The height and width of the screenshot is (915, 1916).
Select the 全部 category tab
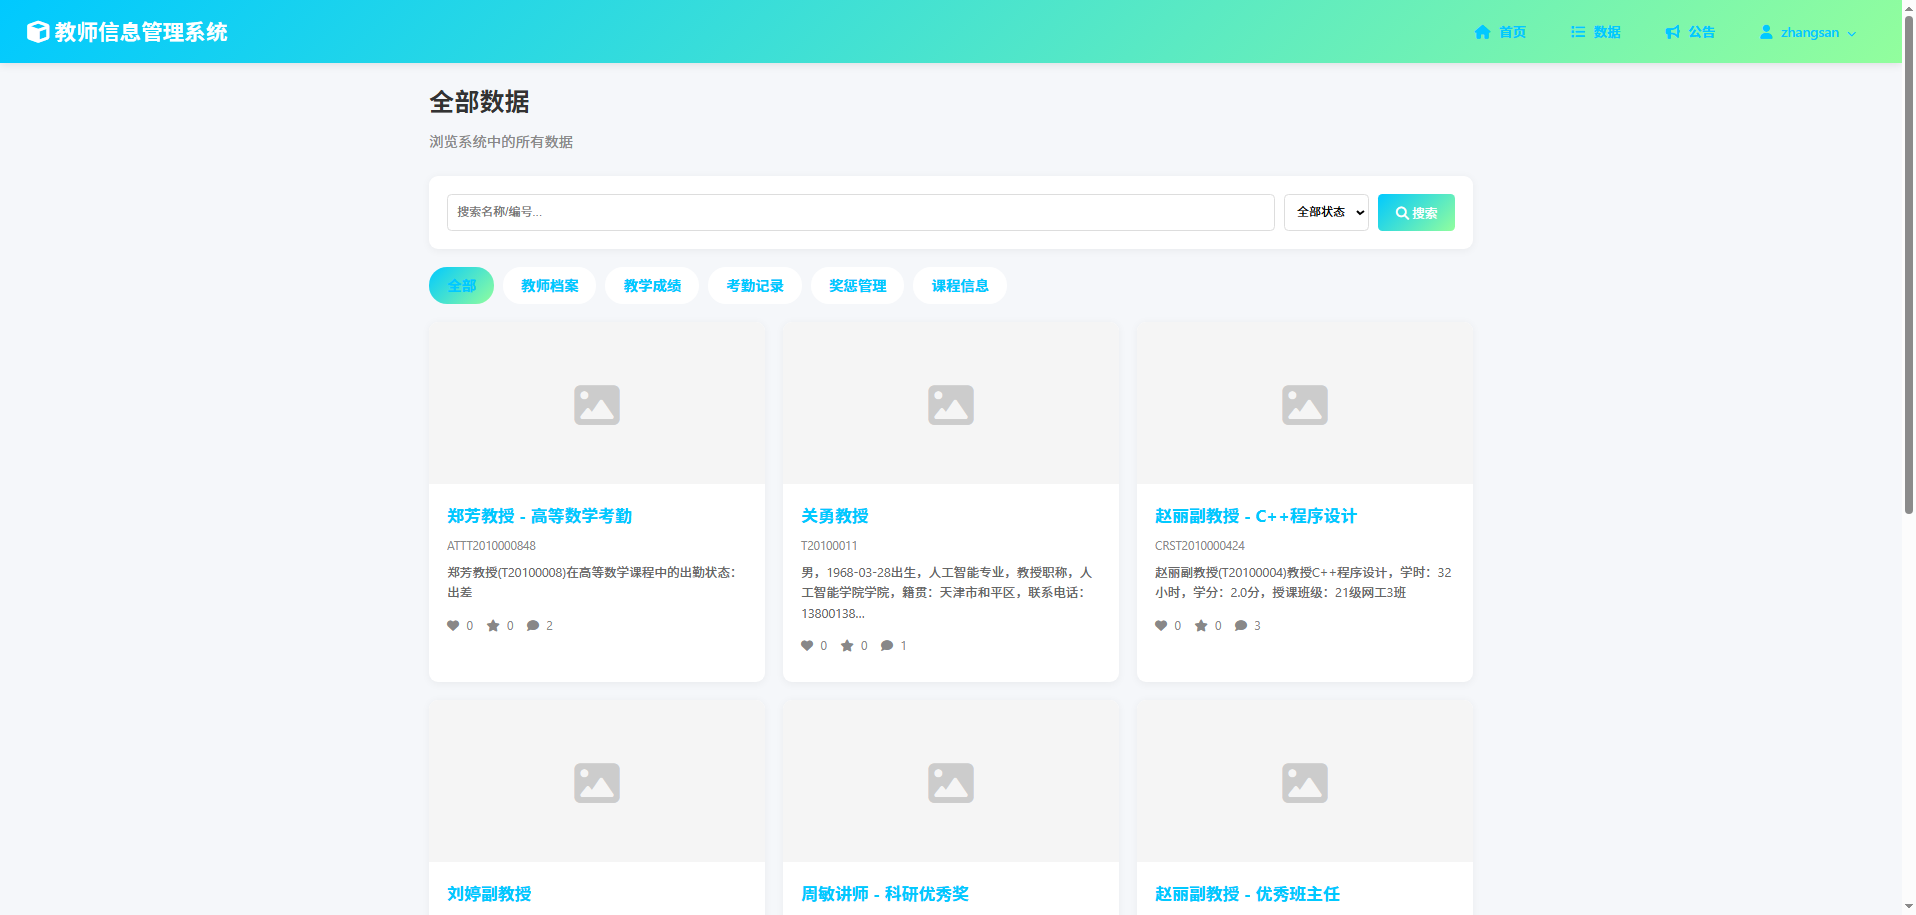pyautogui.click(x=461, y=285)
